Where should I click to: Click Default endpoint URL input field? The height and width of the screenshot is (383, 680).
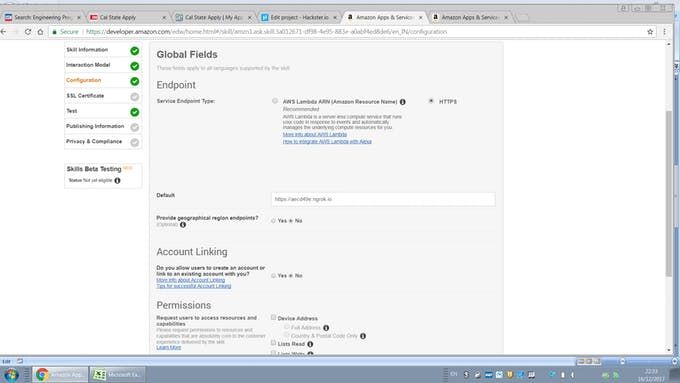click(383, 199)
